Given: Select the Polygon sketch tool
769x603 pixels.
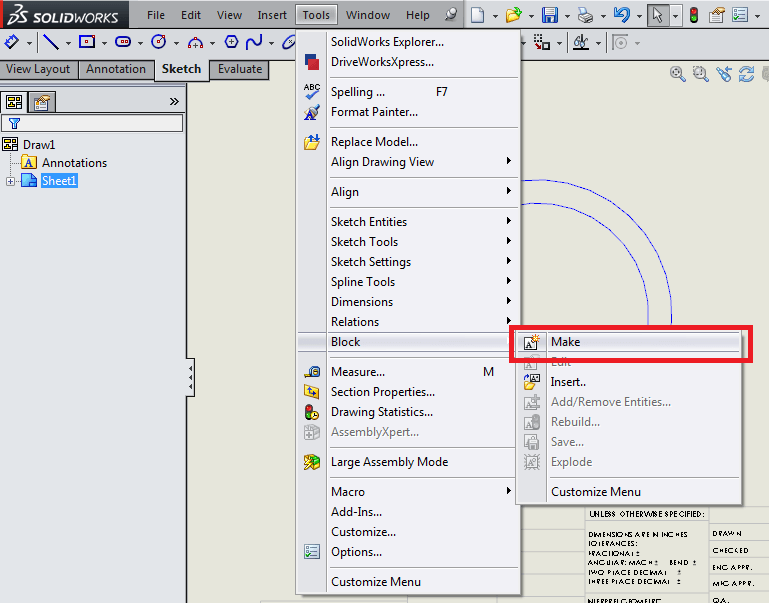Looking at the screenshot, I should click(x=231, y=42).
